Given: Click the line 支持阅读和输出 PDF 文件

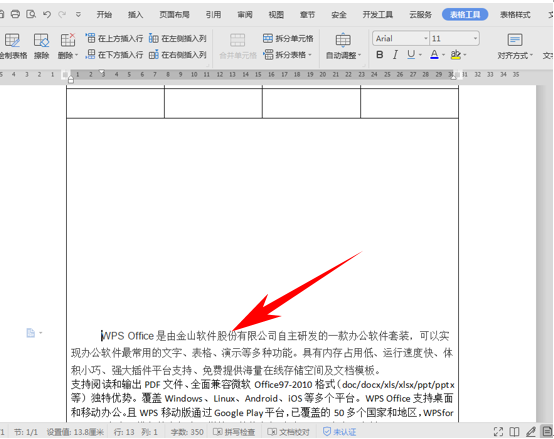Looking at the screenshot, I should point(263,385).
